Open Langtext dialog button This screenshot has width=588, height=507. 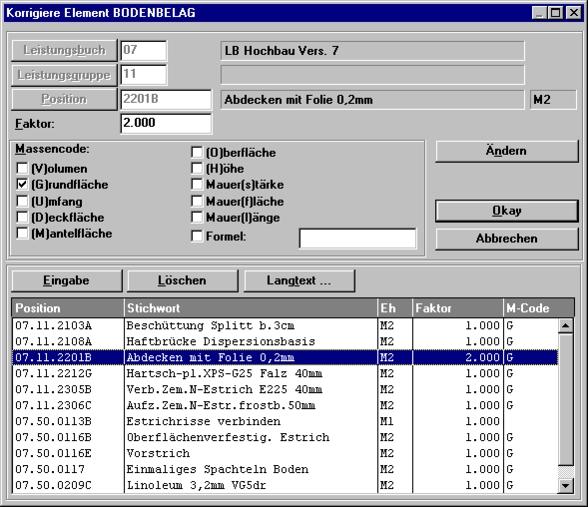[299, 280]
